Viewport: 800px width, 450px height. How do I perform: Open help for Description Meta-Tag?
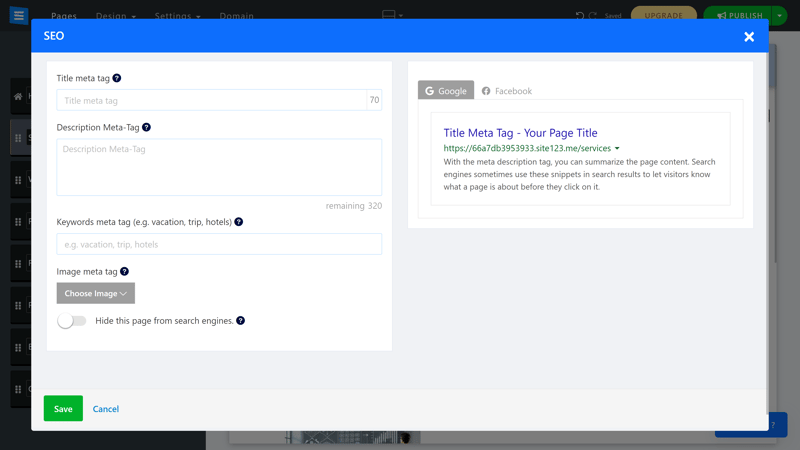click(x=146, y=127)
